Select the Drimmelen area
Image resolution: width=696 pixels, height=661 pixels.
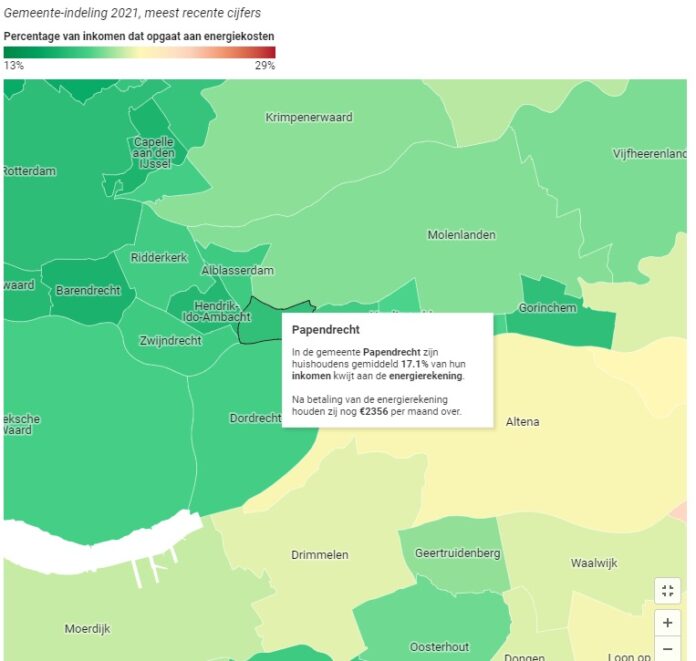[x=320, y=554]
